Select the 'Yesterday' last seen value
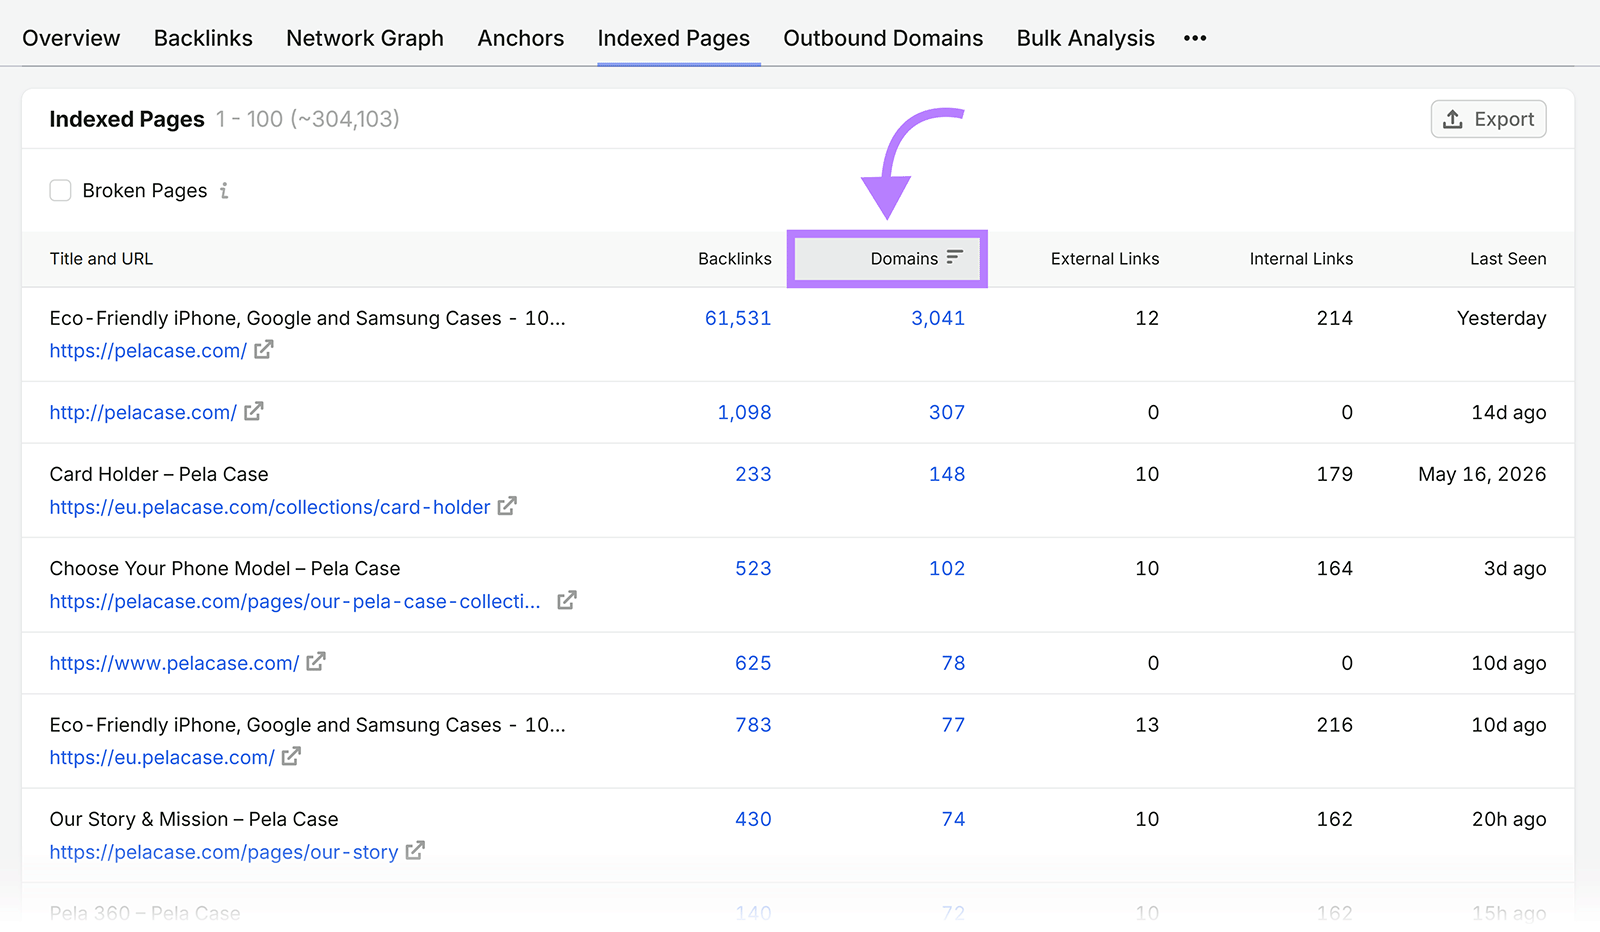1600x932 pixels. point(1501,318)
